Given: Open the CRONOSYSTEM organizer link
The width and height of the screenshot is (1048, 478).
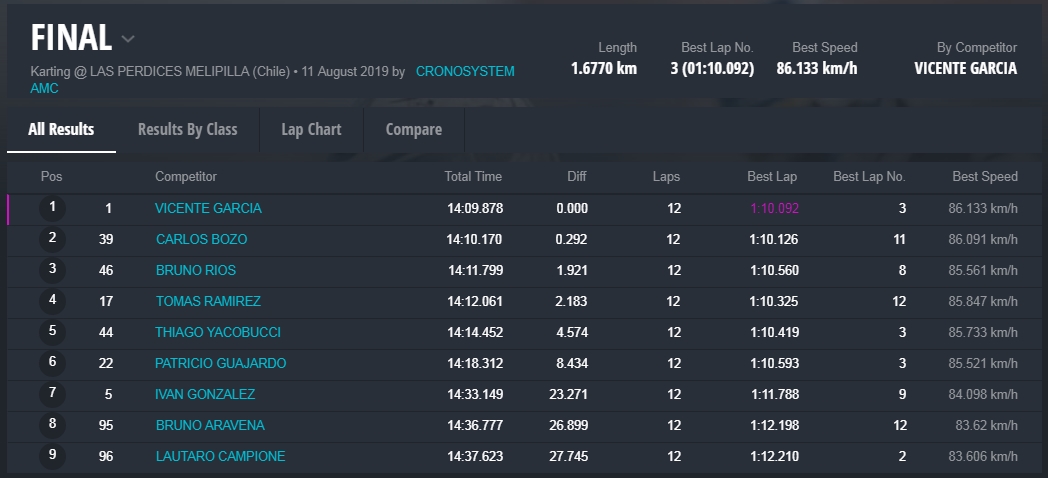Looking at the screenshot, I should click(x=464, y=72).
